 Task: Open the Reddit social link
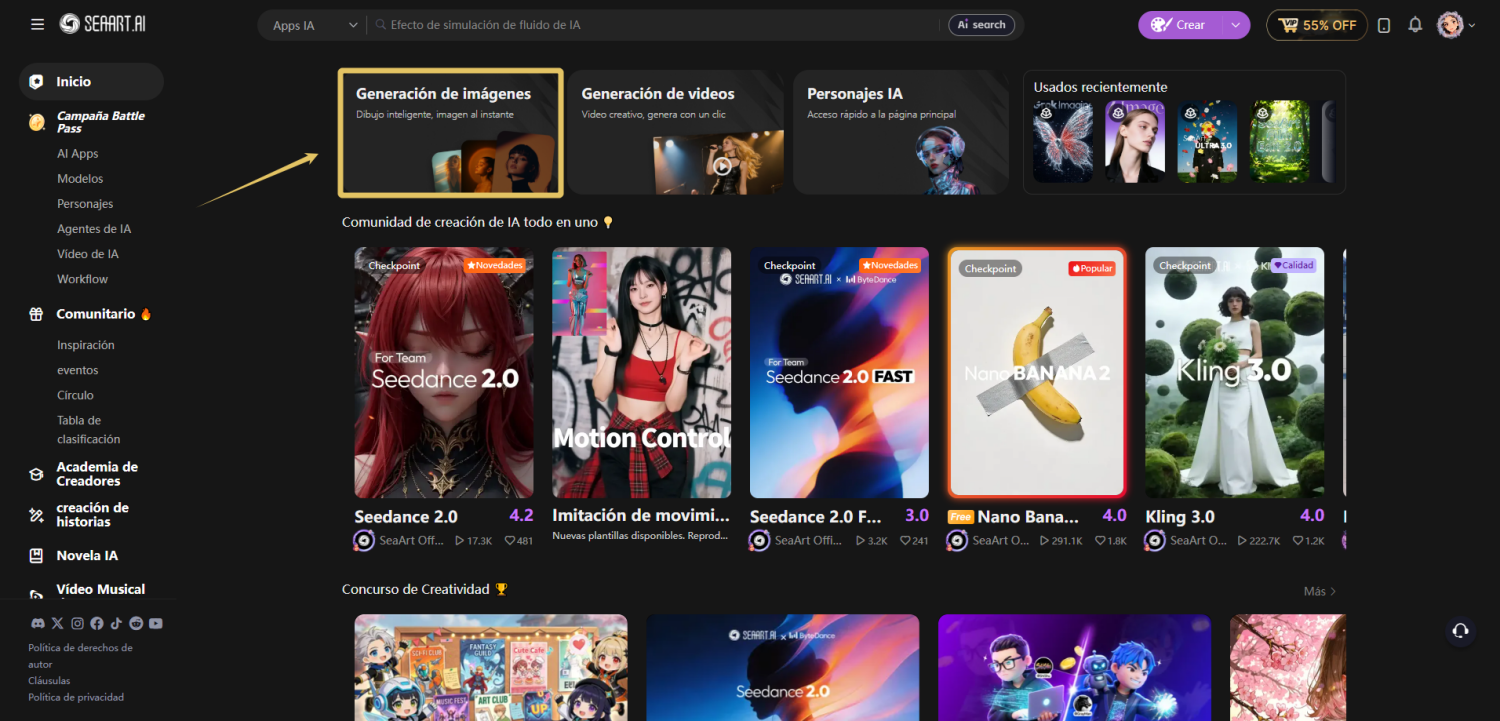coord(136,624)
